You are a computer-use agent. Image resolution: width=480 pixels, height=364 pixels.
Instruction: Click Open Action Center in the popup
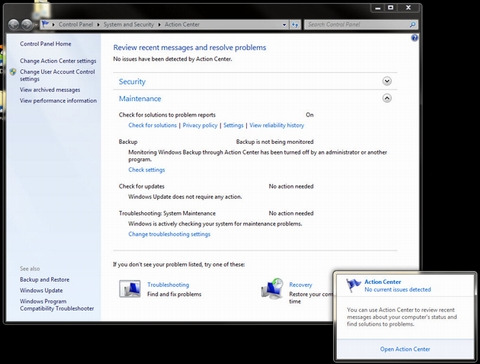point(405,349)
